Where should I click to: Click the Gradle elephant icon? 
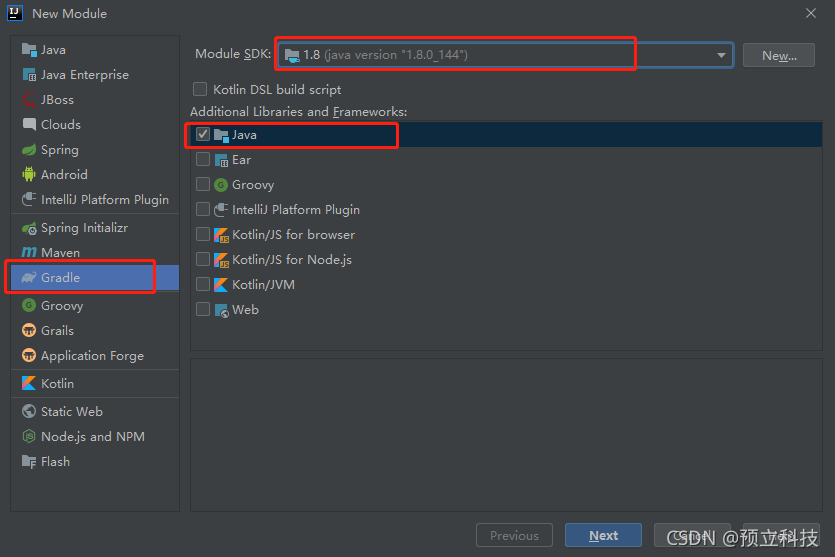(x=29, y=277)
